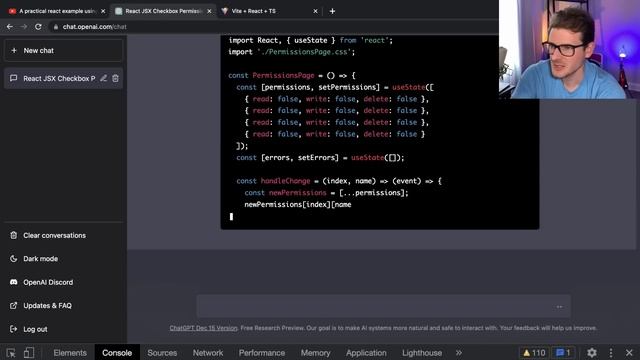
Task: Open the DevTools Lighthouse tab
Action: [422, 353]
